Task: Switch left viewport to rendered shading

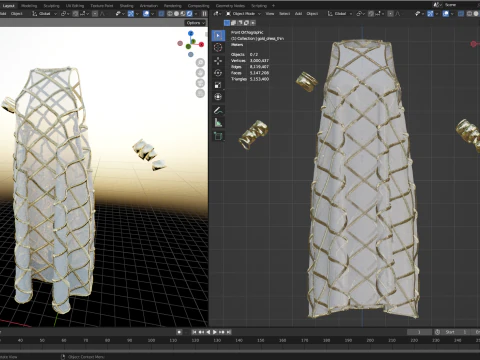Action: pyautogui.click(x=189, y=14)
